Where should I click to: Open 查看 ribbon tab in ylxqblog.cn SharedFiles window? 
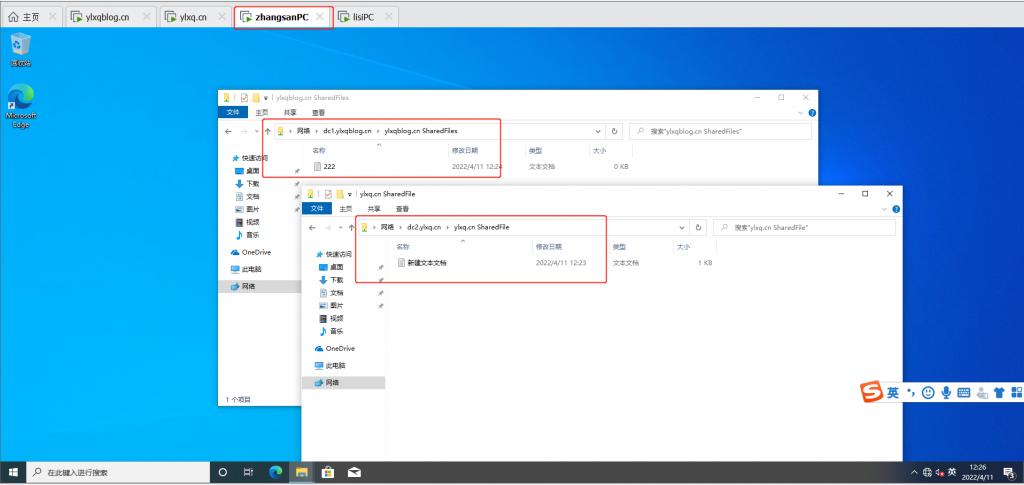[x=318, y=112]
